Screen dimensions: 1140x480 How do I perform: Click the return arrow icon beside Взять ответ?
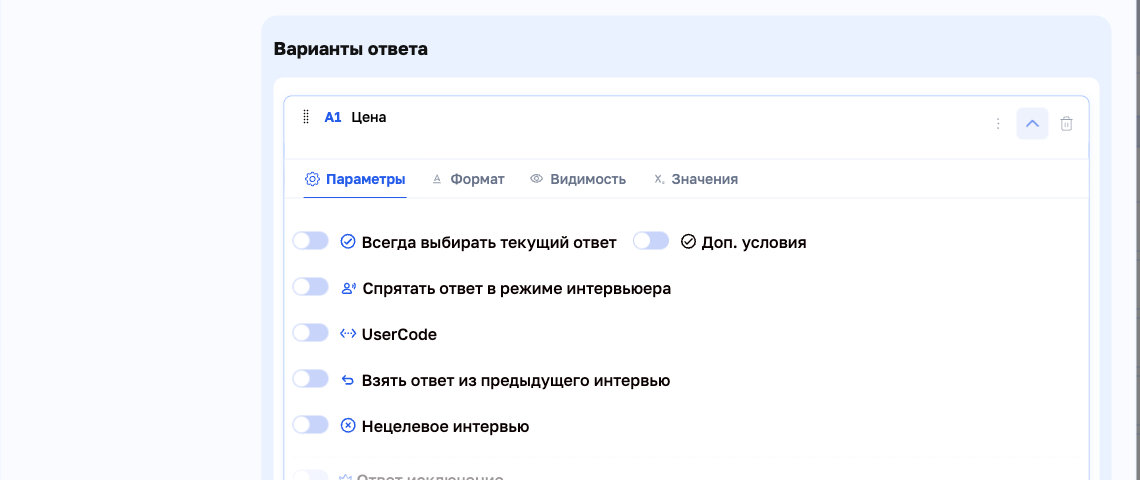pos(348,380)
